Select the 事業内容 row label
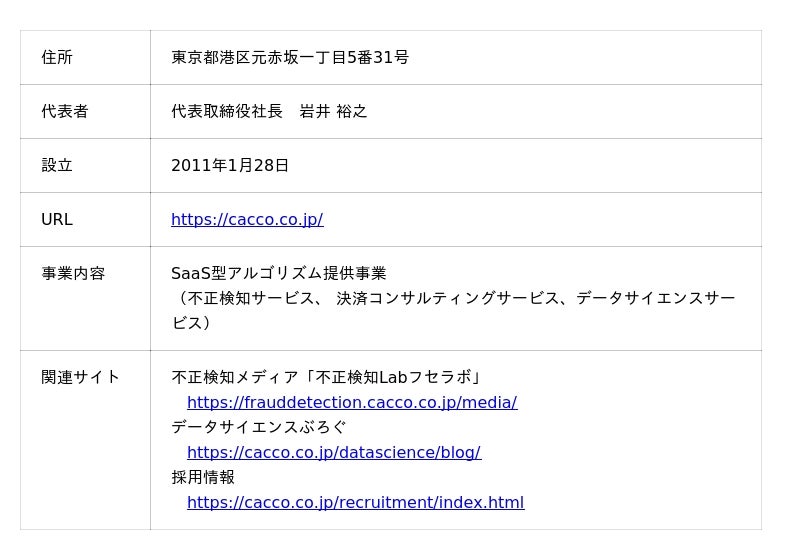Screen dimensions: 800x560 tap(73, 274)
